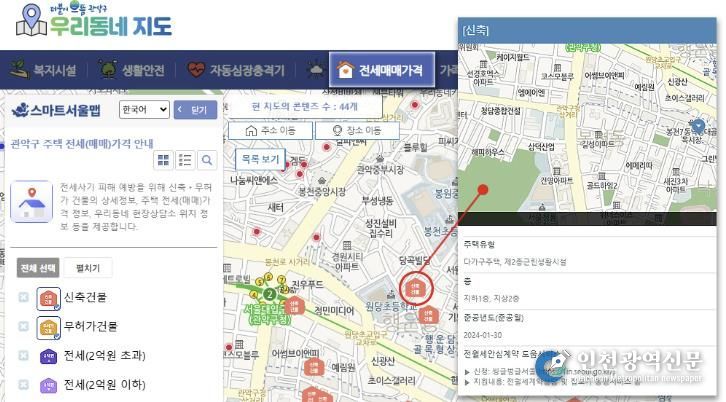Viewport: 726px width, 402px height.
Task: Switch to the 전세매매가격 tab
Action: (382, 70)
